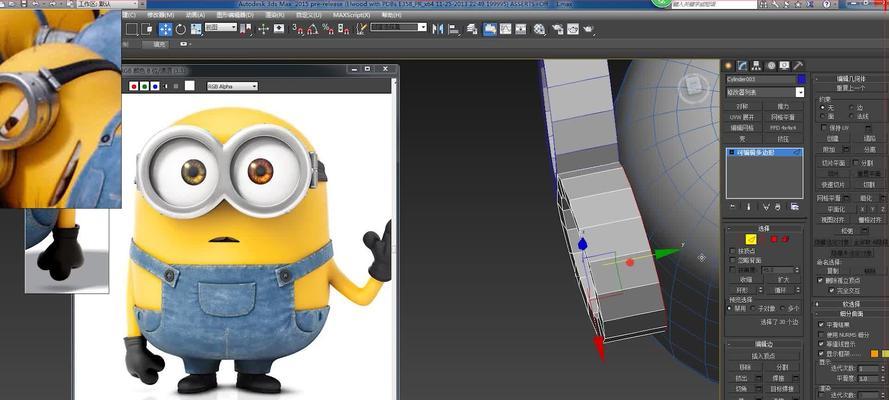Enable green channel in image viewer
The image size is (889, 400).
[x=145, y=86]
